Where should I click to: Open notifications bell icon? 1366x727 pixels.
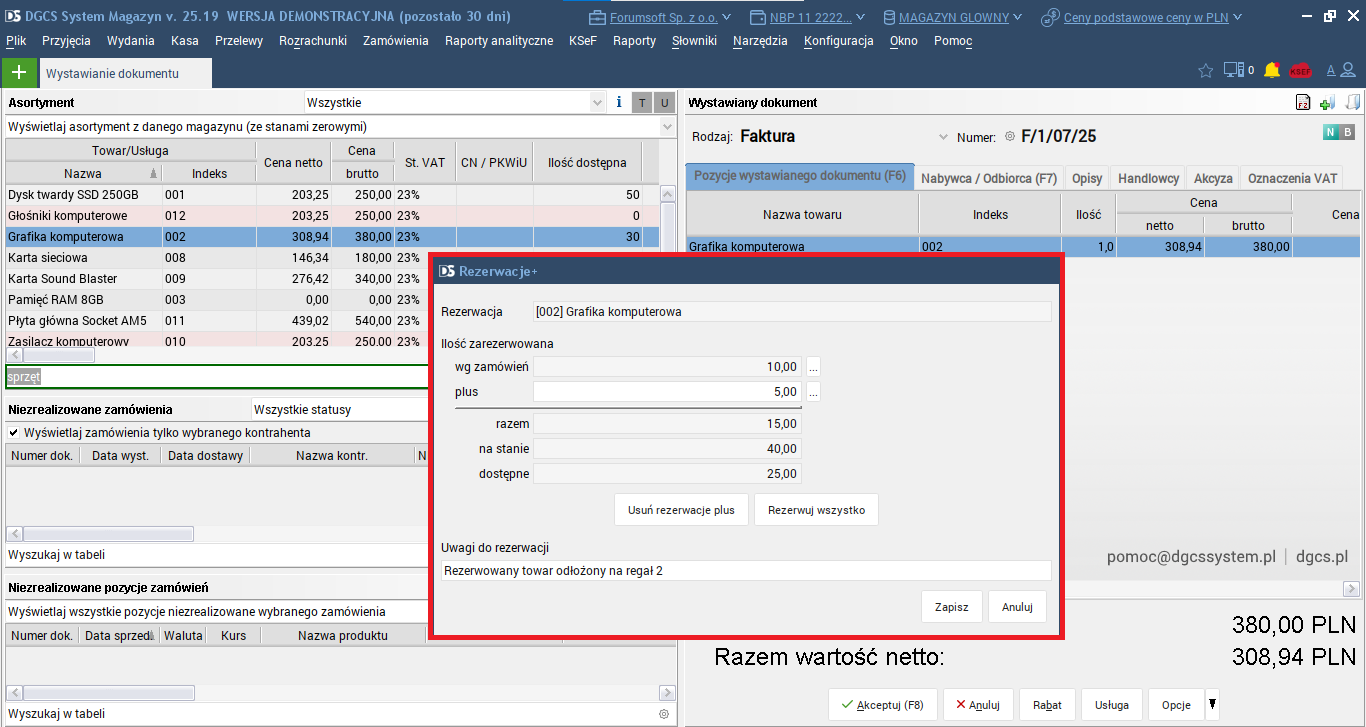point(1272,70)
